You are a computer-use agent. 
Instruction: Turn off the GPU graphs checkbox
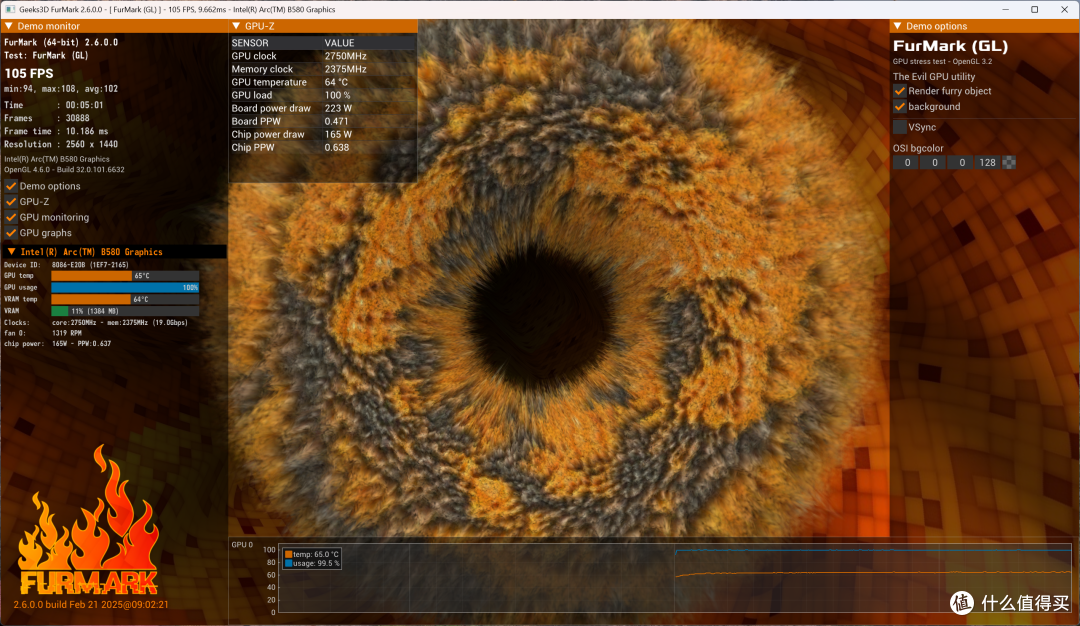coord(11,233)
